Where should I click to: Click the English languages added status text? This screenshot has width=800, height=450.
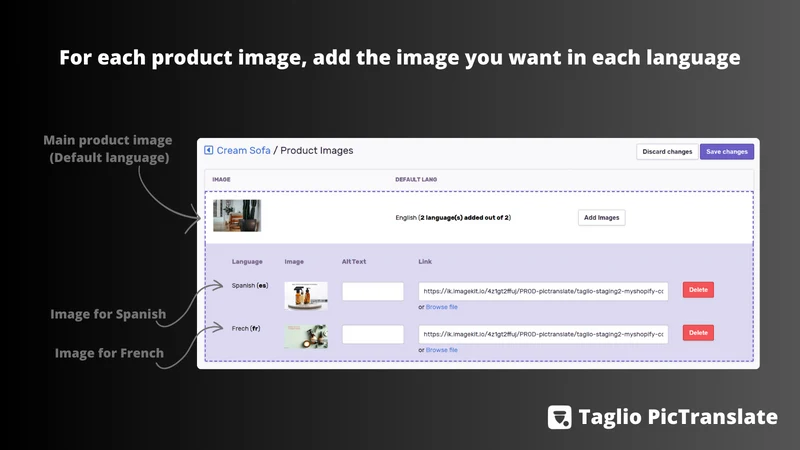(453, 217)
